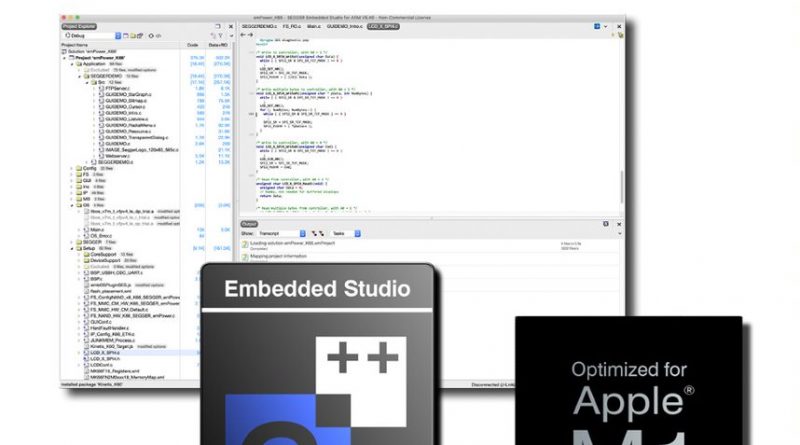This screenshot has height=445, width=800.
Task: Undock the Output panel
Action: [606, 224]
